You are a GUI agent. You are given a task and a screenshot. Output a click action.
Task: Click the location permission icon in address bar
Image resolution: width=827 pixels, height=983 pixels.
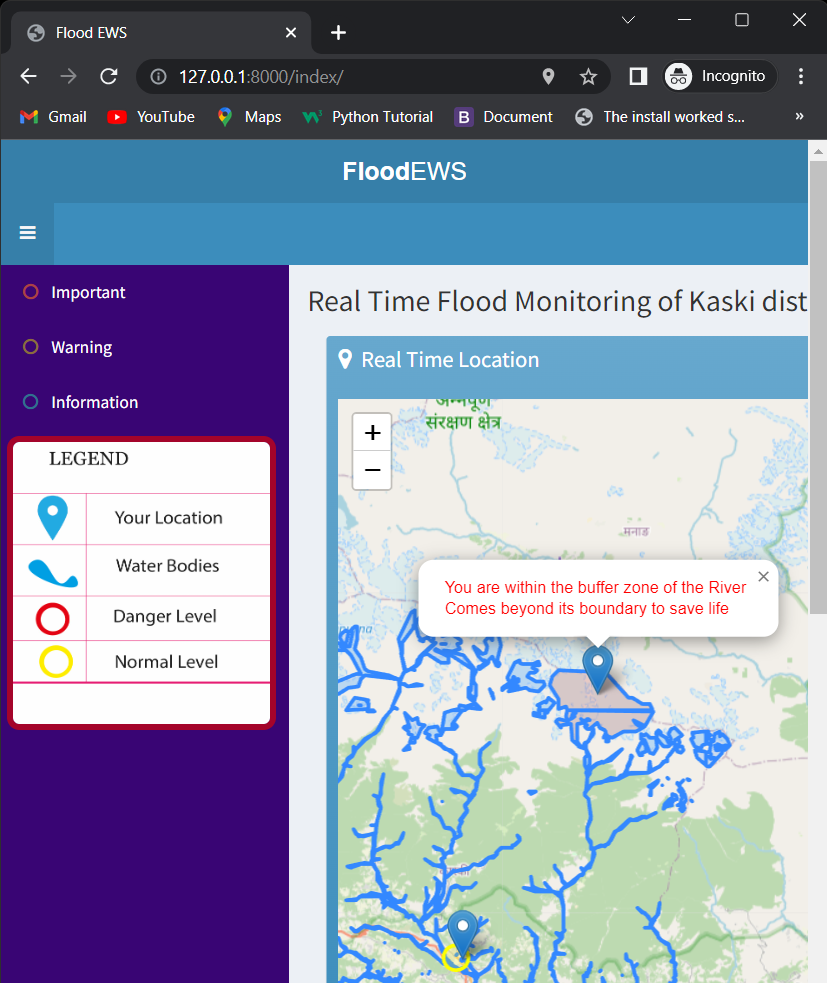[x=548, y=76]
